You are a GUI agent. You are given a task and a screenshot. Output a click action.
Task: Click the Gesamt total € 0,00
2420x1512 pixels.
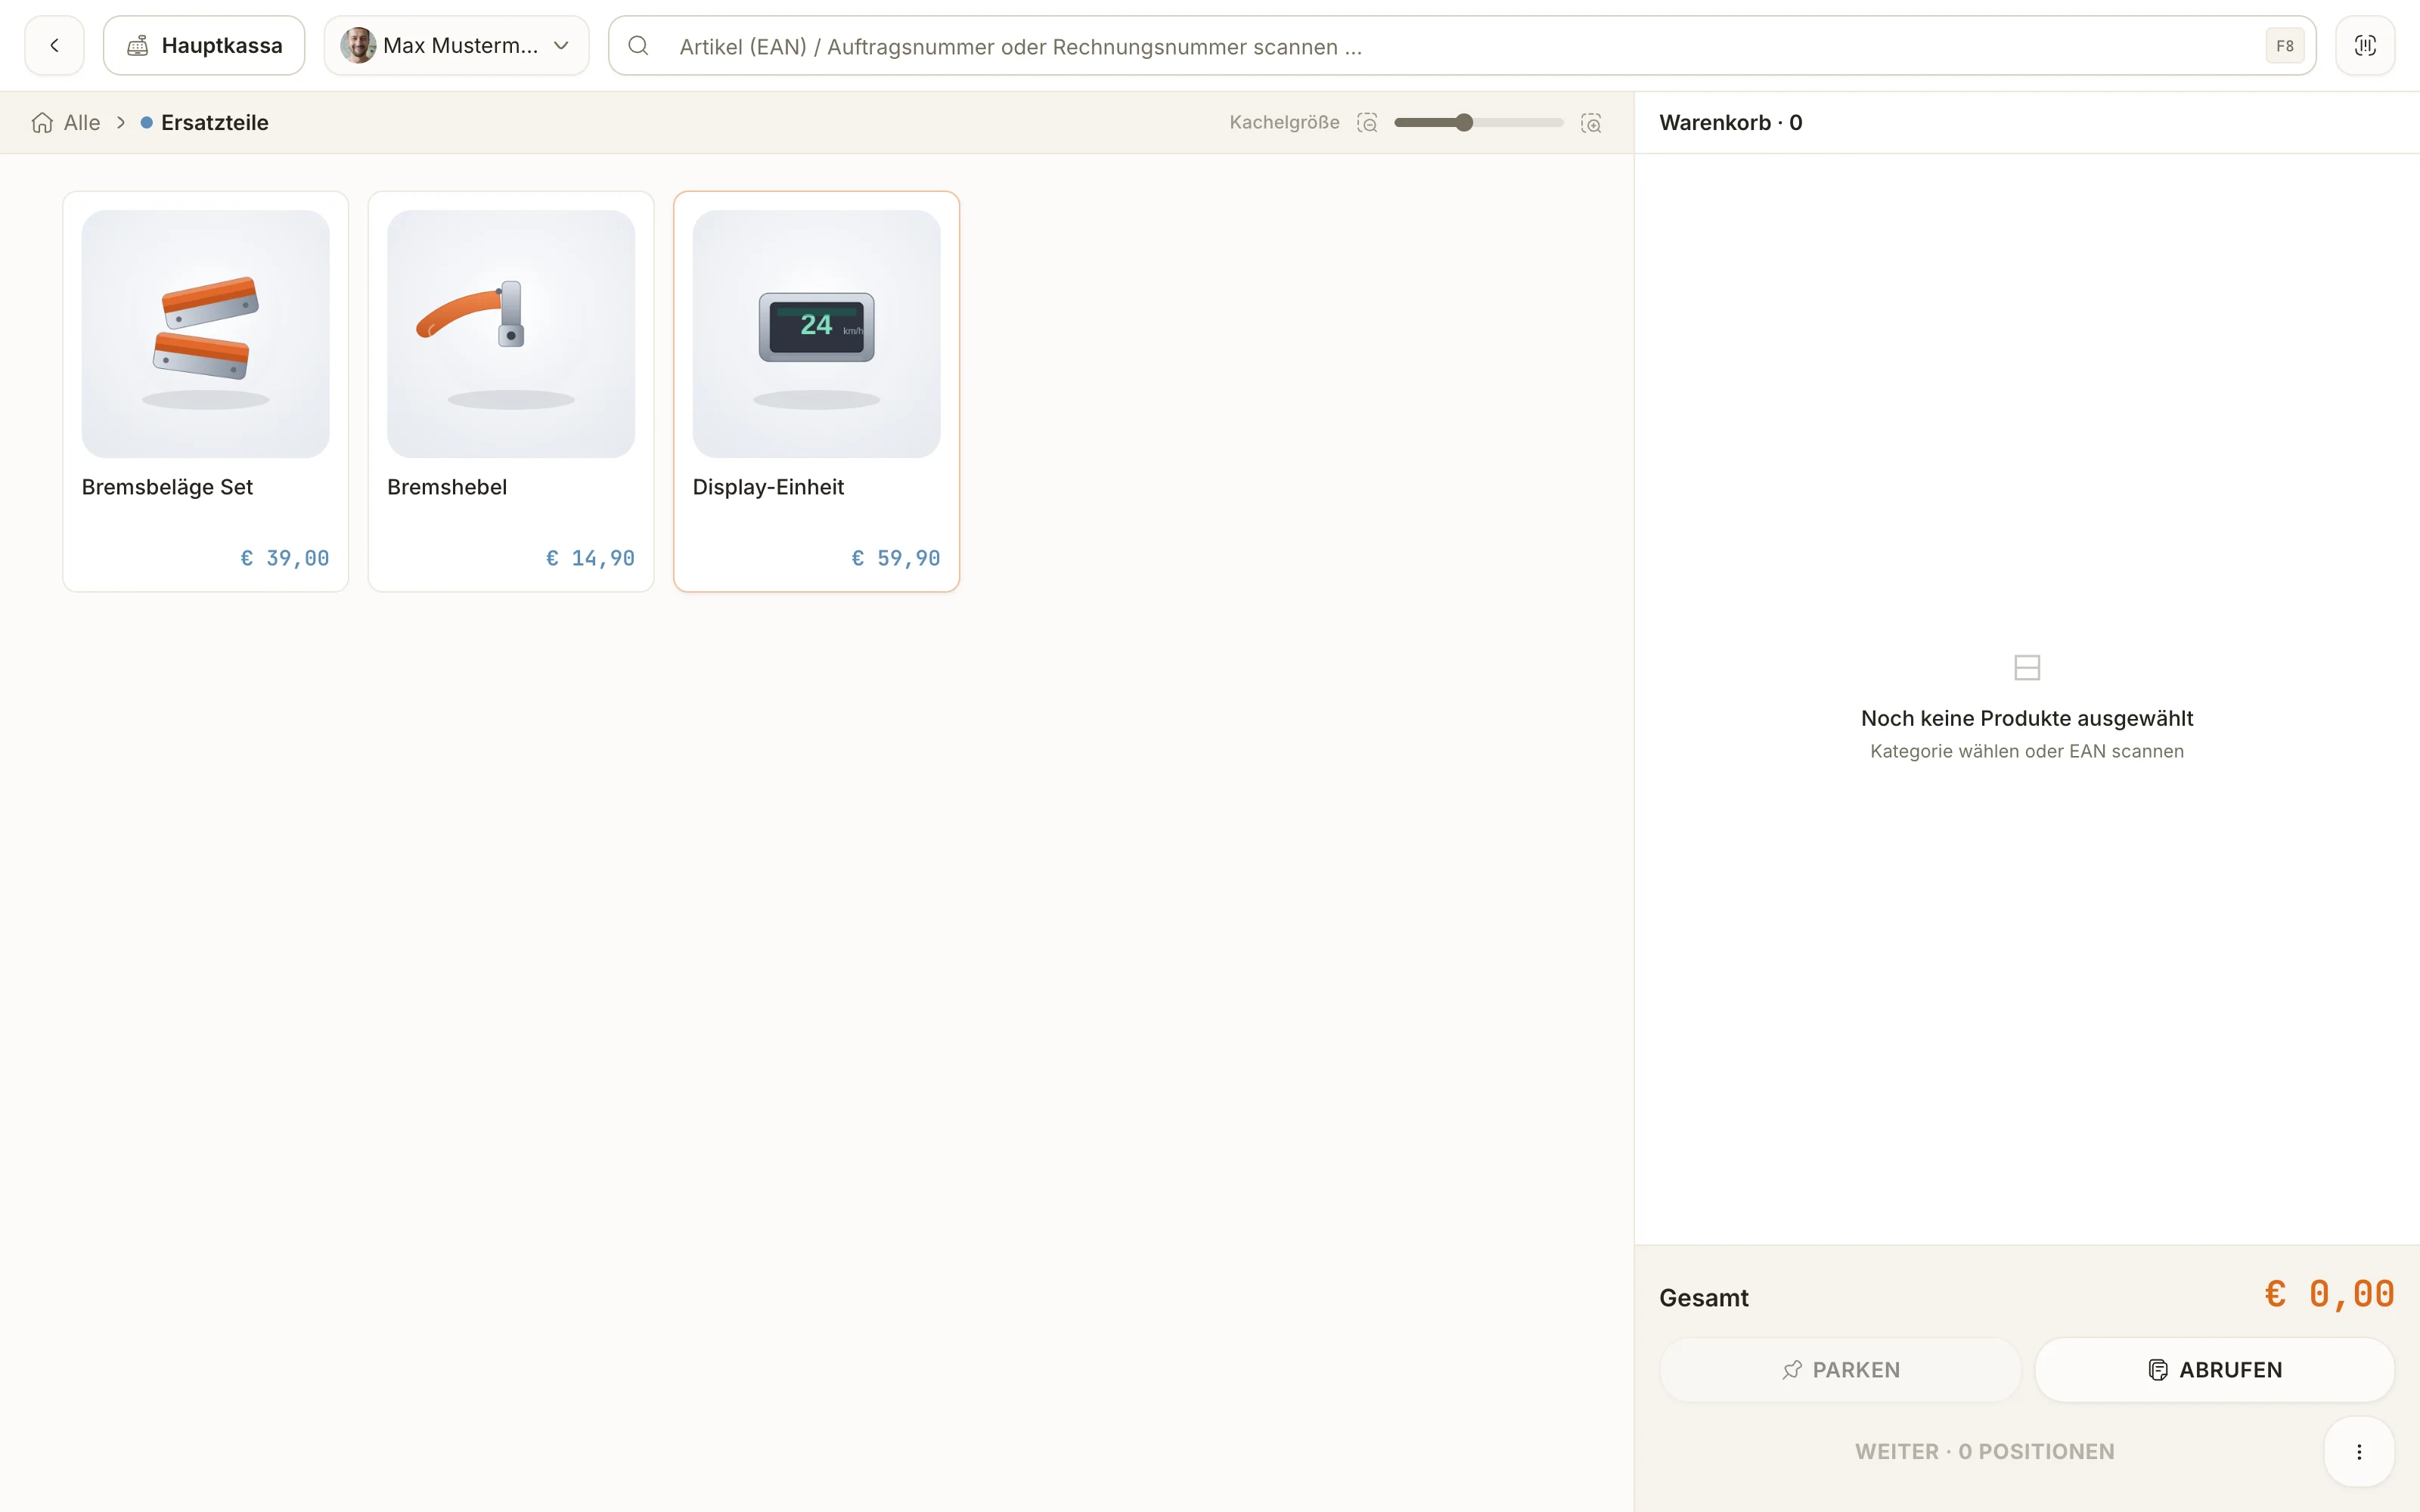tap(2329, 1295)
